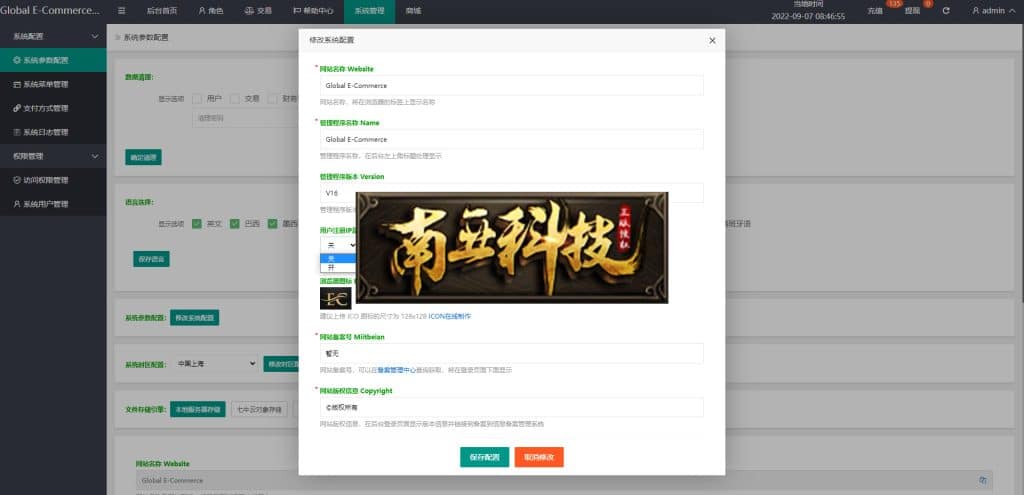Choose 开 option in open dropdown list
Viewport: 1024px width, 495px height.
tap(338, 267)
